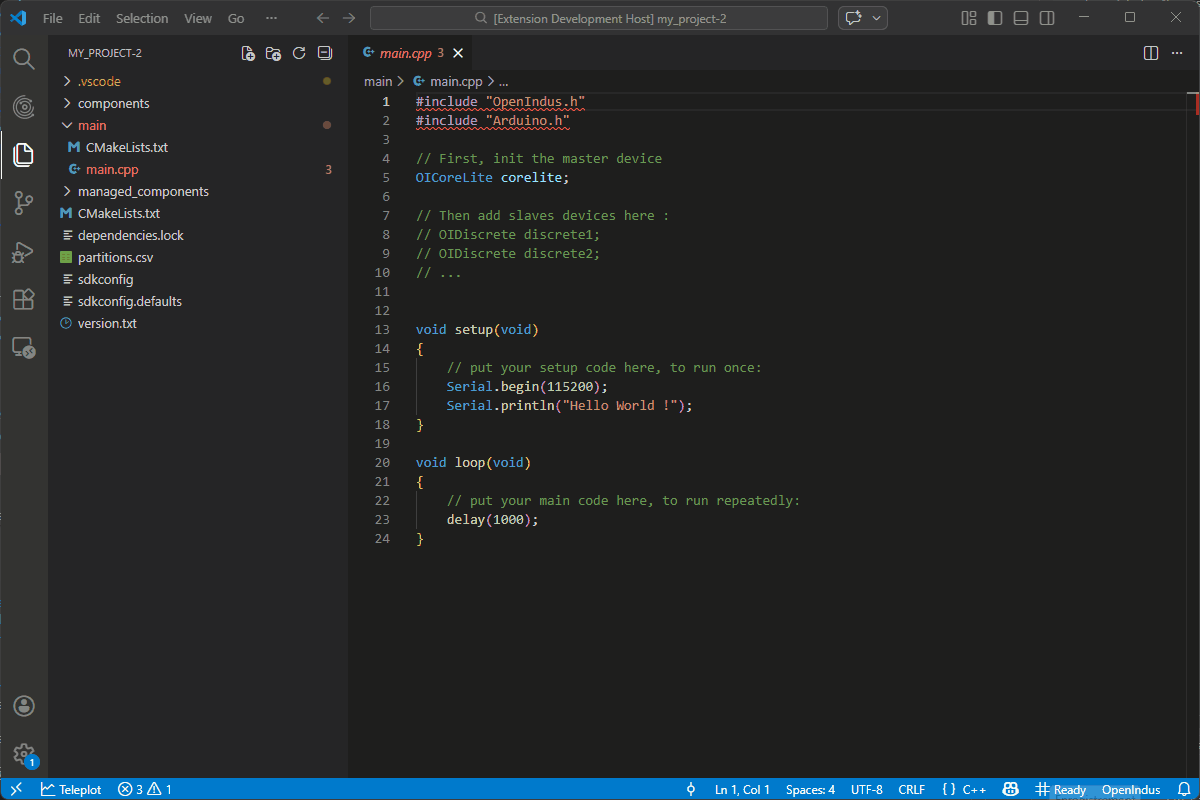Click the command center search box
Screen dimensions: 1200x800
pos(598,18)
